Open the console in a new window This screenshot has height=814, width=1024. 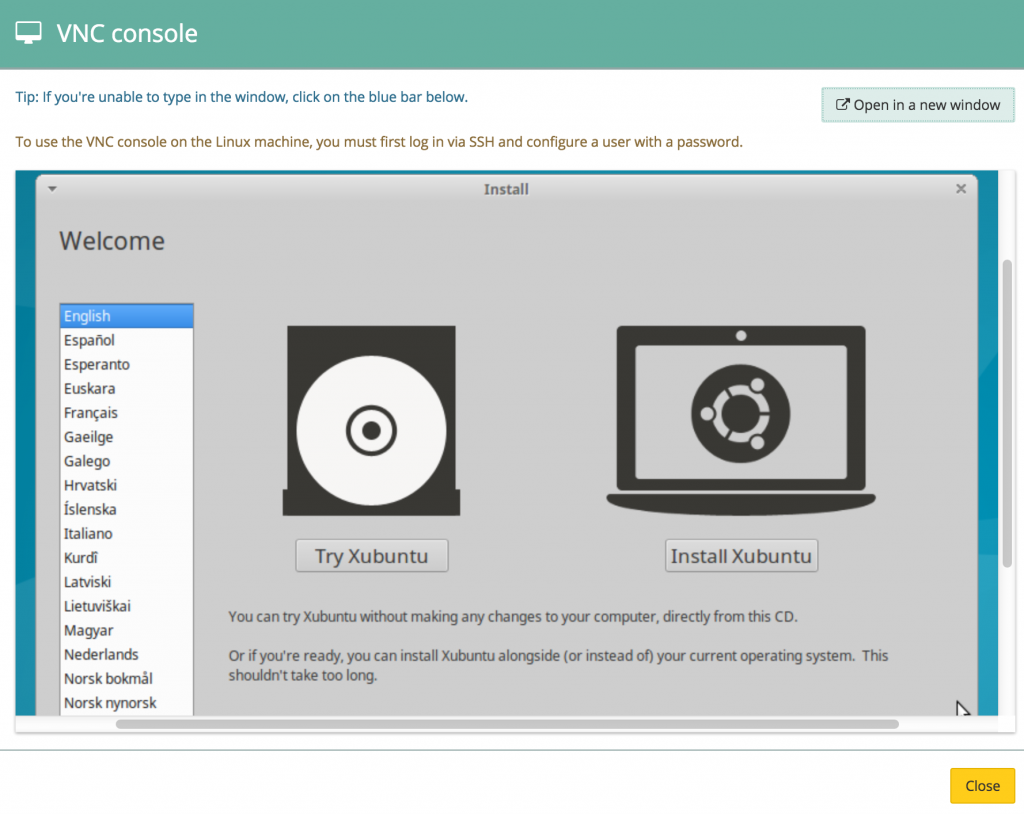(x=918, y=105)
